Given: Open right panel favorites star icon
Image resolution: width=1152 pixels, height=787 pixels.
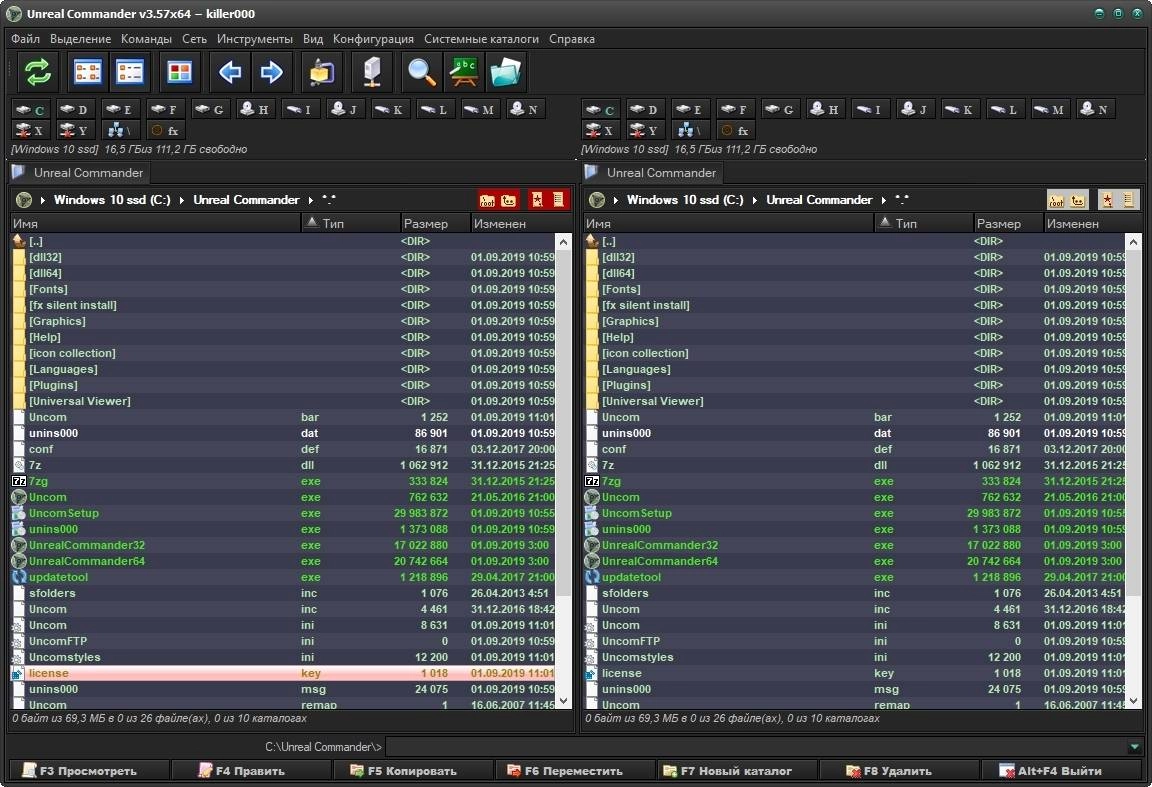Looking at the screenshot, I should pyautogui.click(x=1107, y=200).
